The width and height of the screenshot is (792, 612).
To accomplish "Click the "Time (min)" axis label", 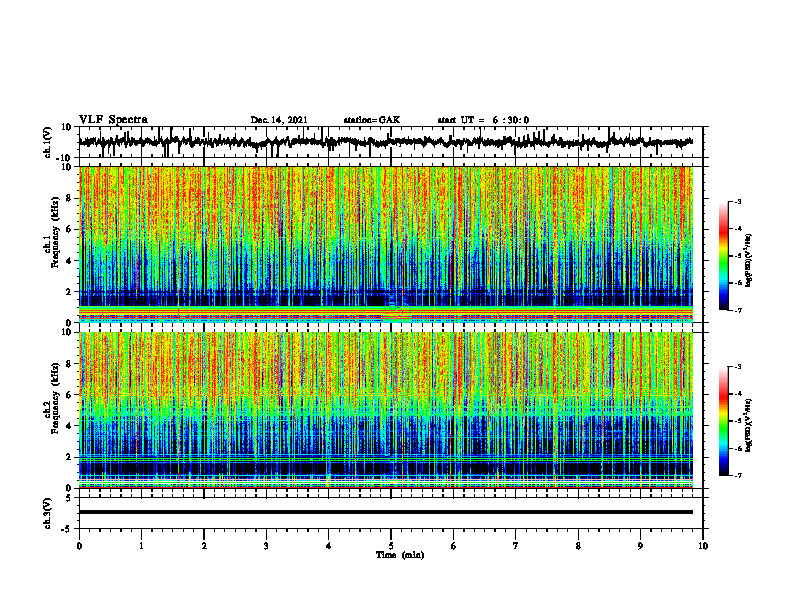I will tap(400, 555).
